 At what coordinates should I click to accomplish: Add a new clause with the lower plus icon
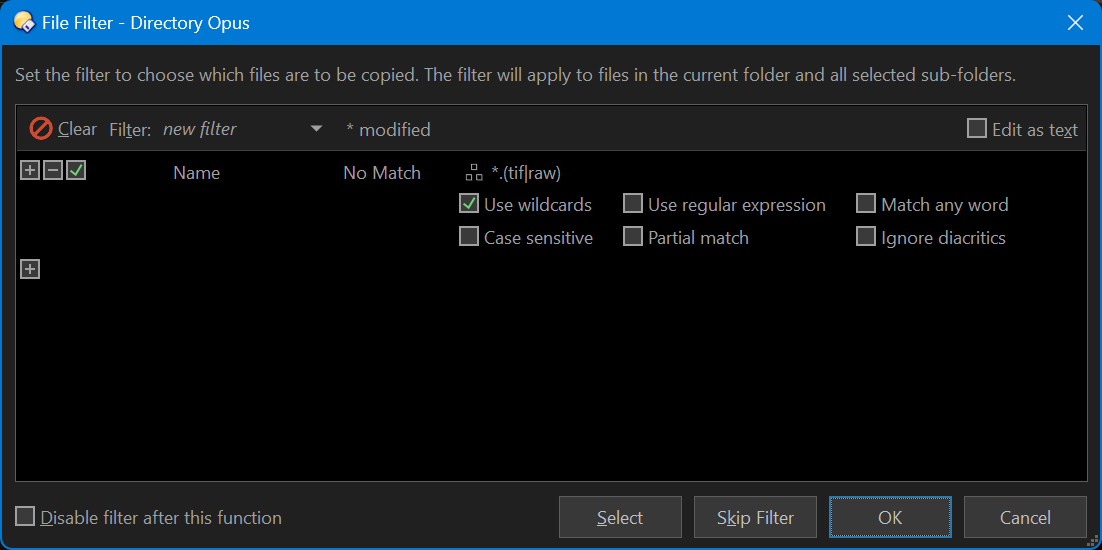point(30,269)
